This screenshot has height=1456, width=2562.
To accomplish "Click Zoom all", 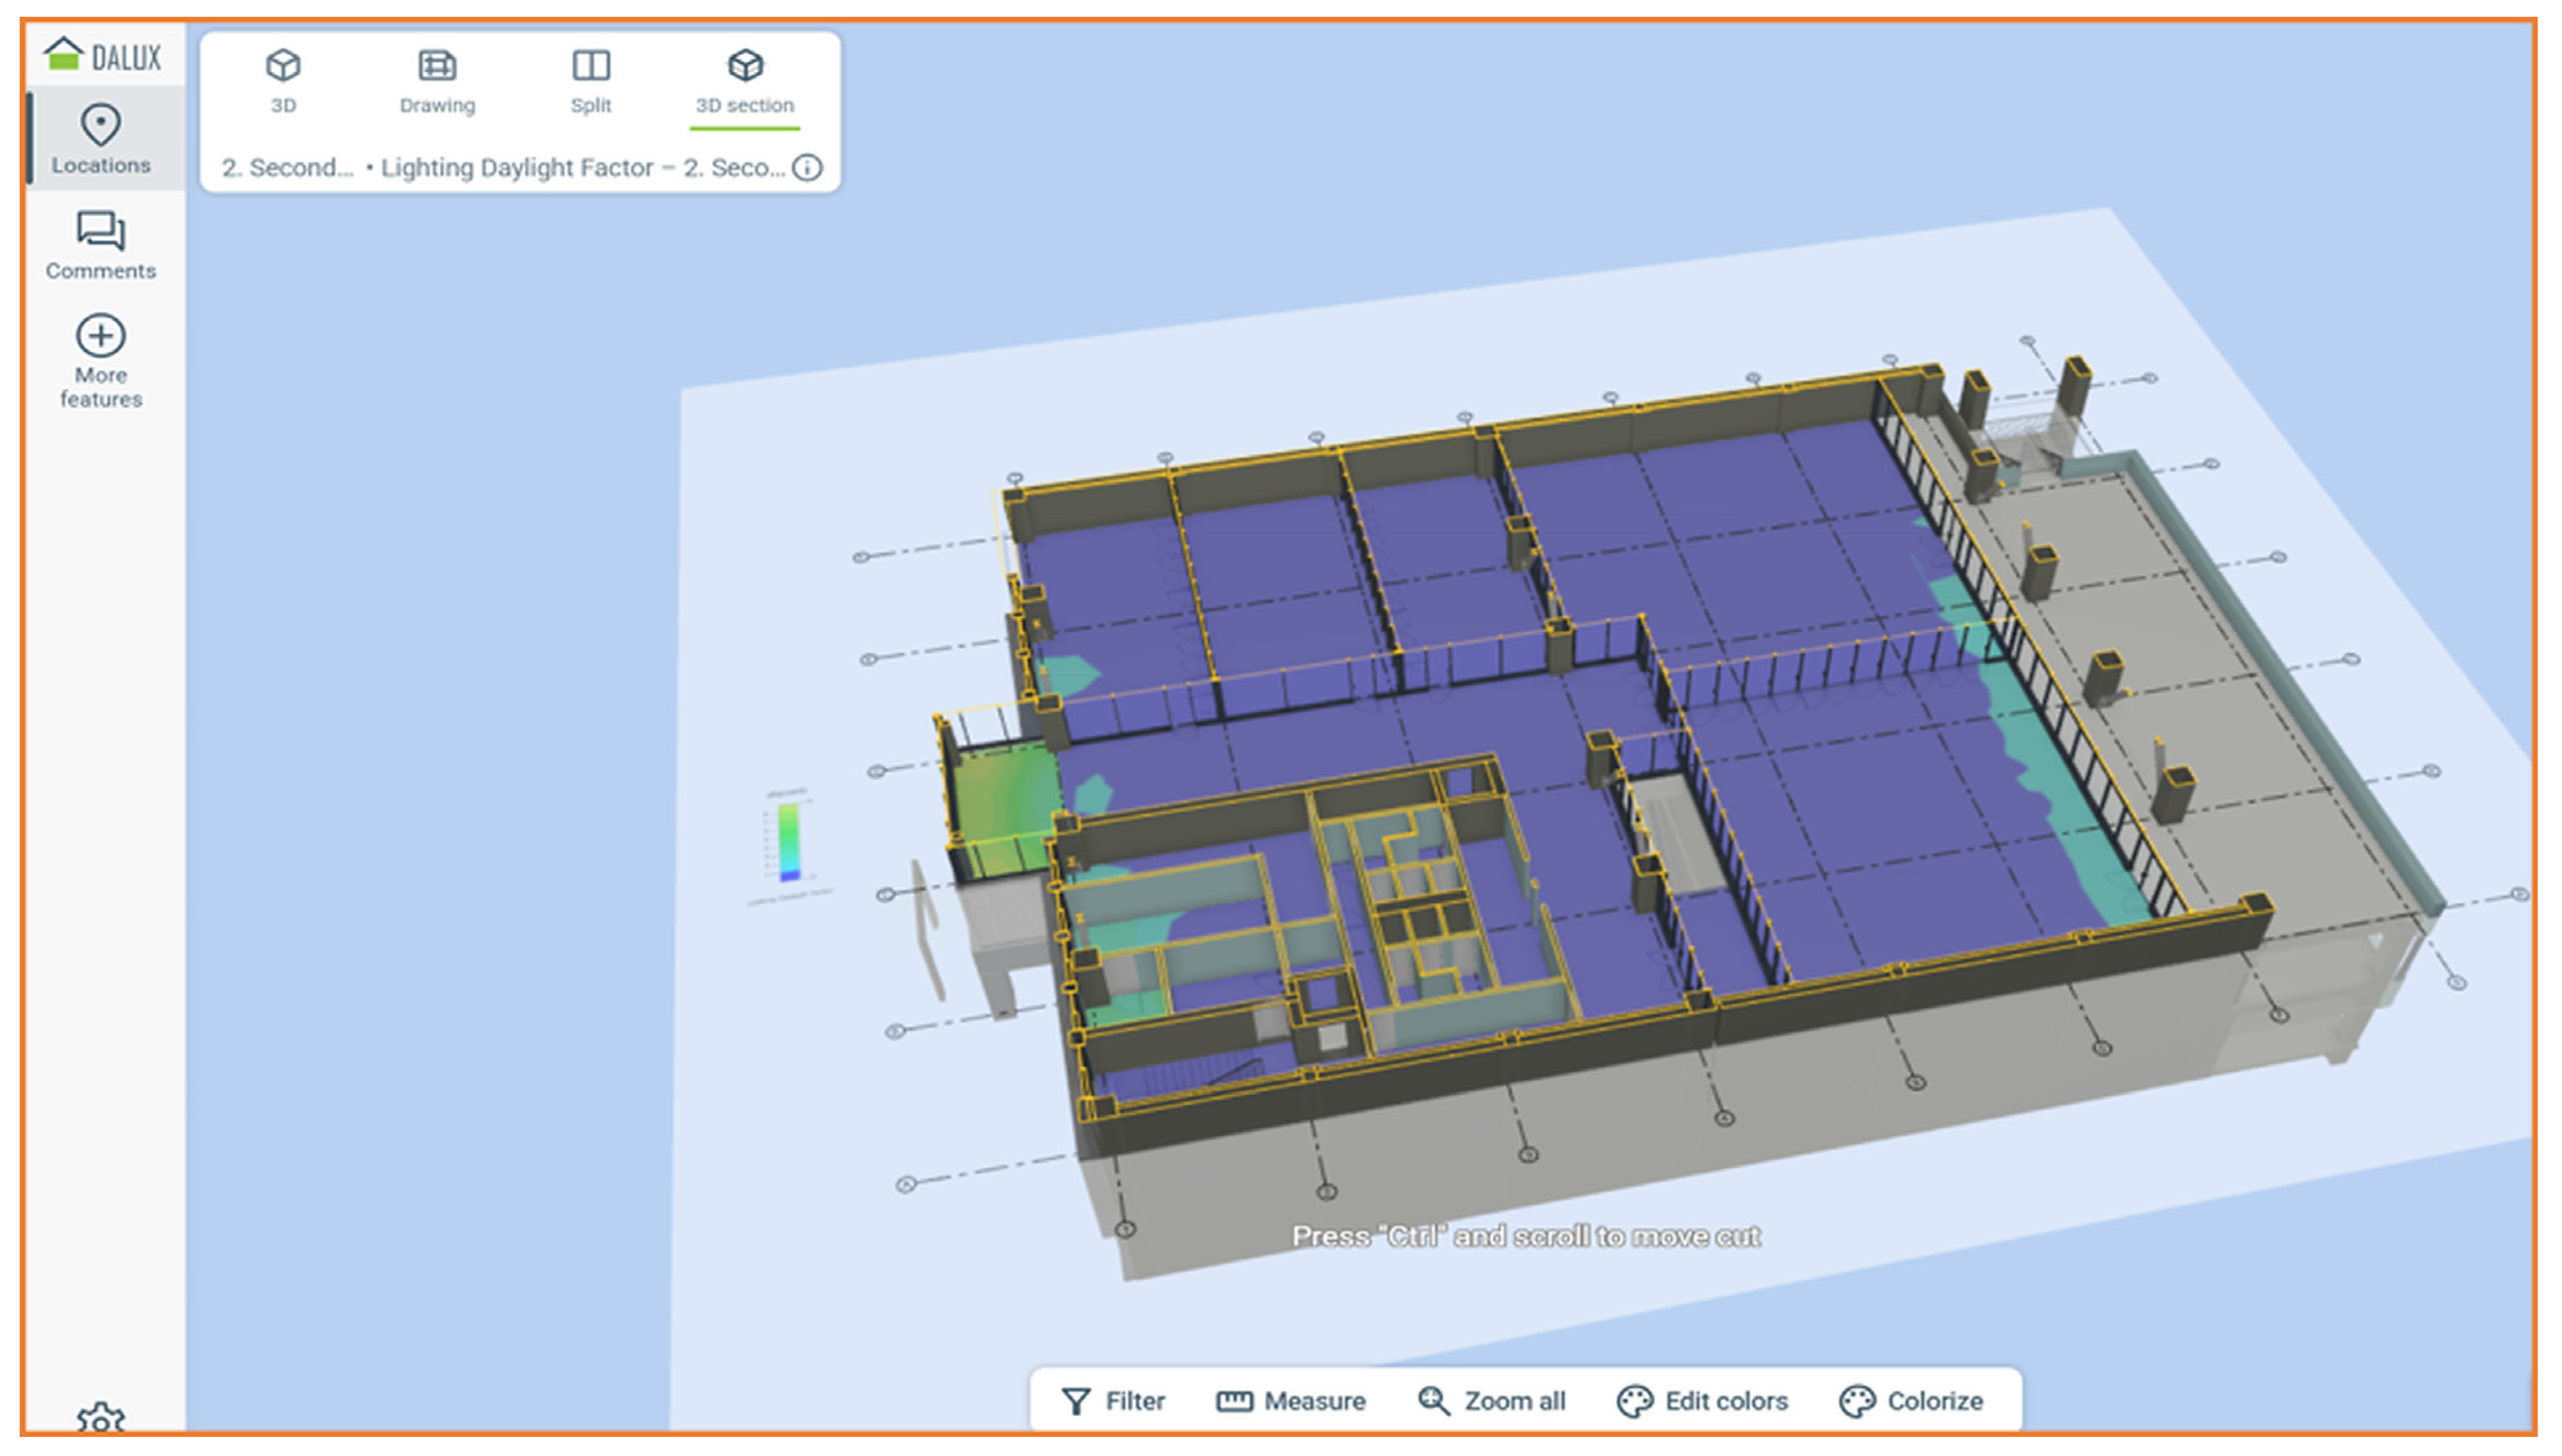I will tap(1491, 1401).
